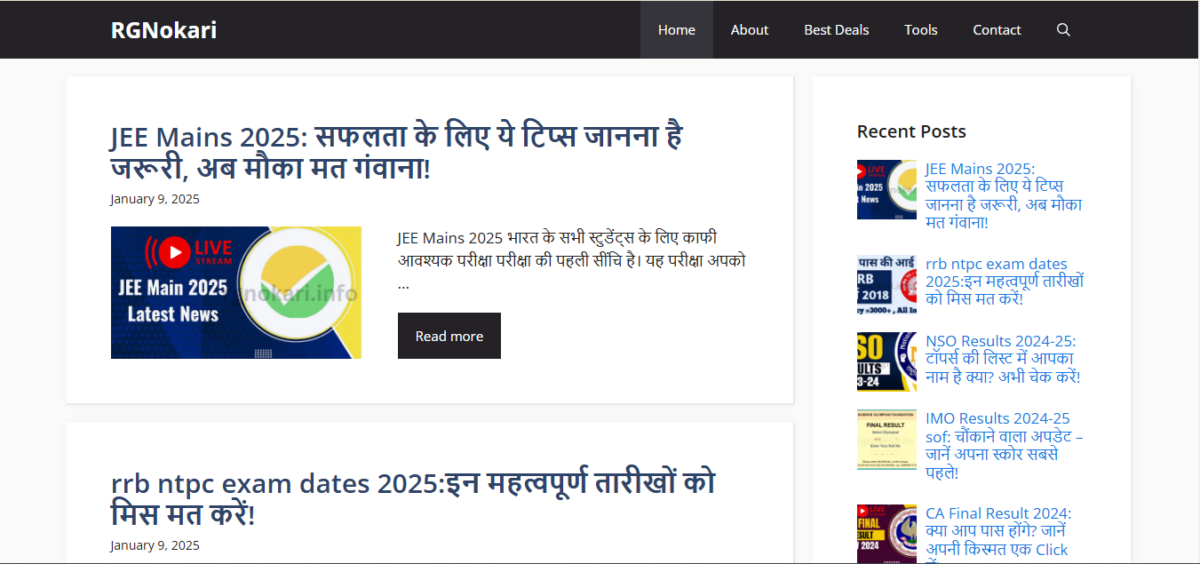
Task: Click sidebar NSO Results post thumbnail
Action: (887, 362)
